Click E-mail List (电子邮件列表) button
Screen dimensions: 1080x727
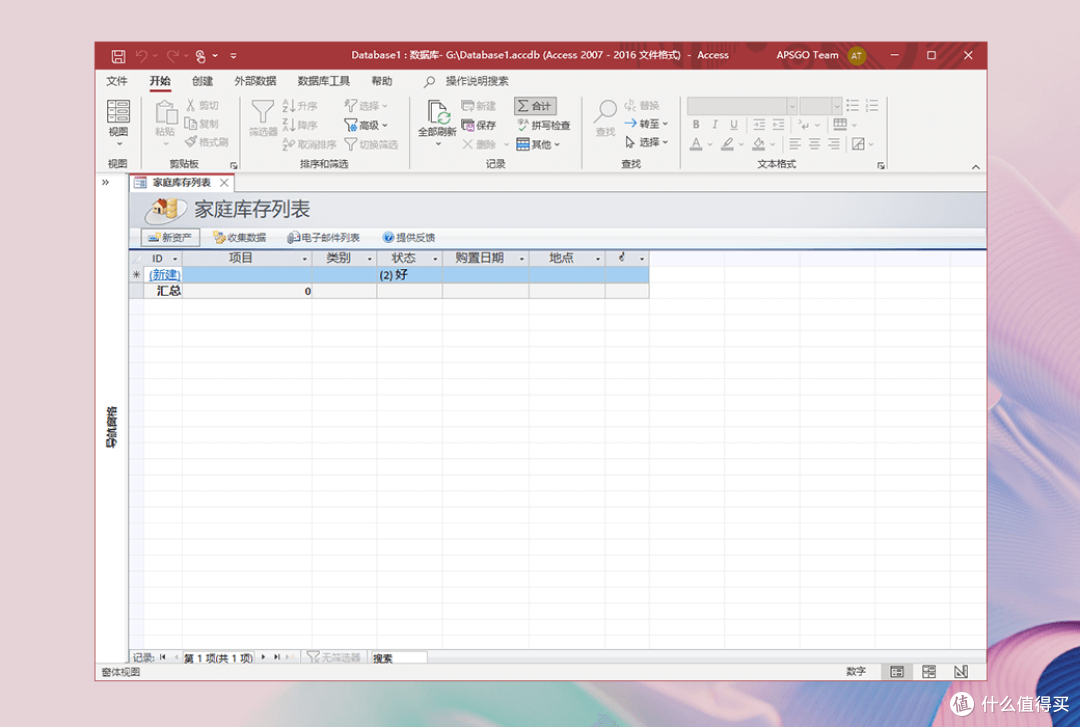[x=324, y=238]
